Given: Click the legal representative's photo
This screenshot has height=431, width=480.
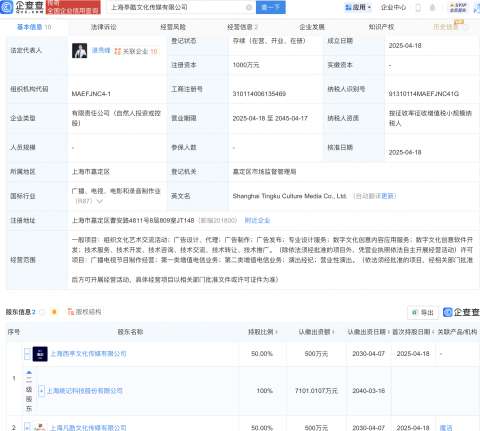Looking at the screenshot, I should coord(79,51).
